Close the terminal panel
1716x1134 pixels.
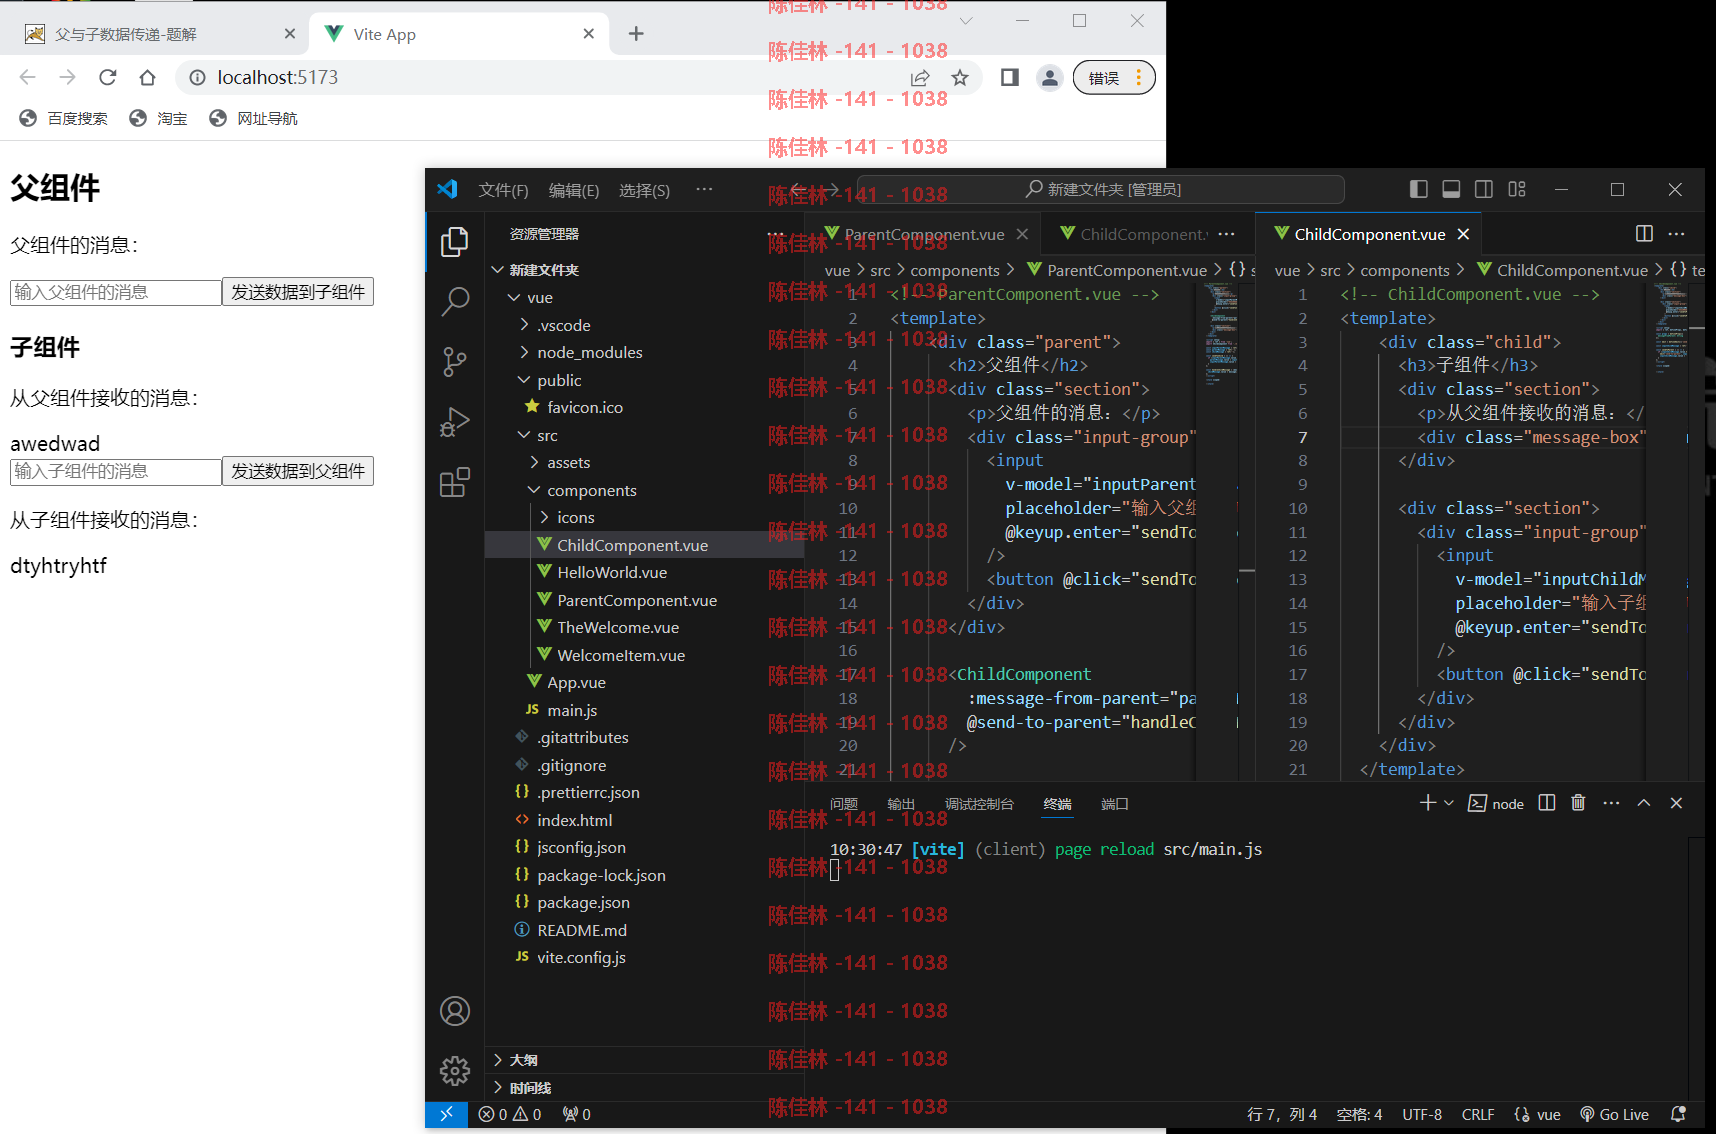pos(1677,803)
